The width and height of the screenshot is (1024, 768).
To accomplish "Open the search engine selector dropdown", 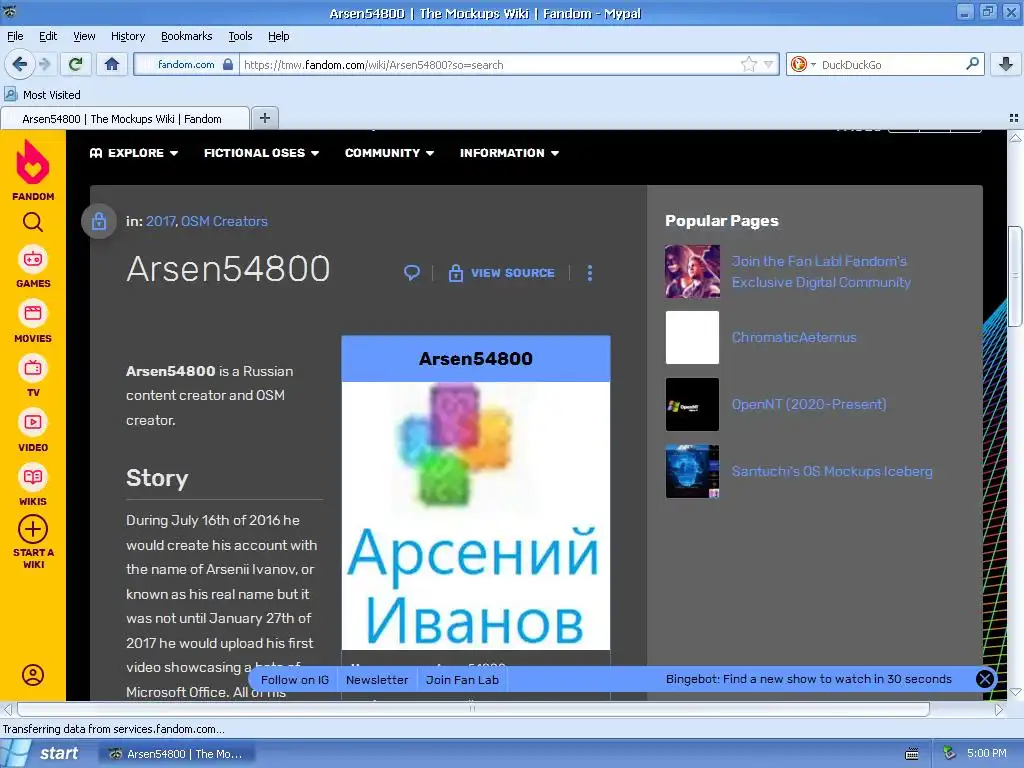I will tap(803, 64).
